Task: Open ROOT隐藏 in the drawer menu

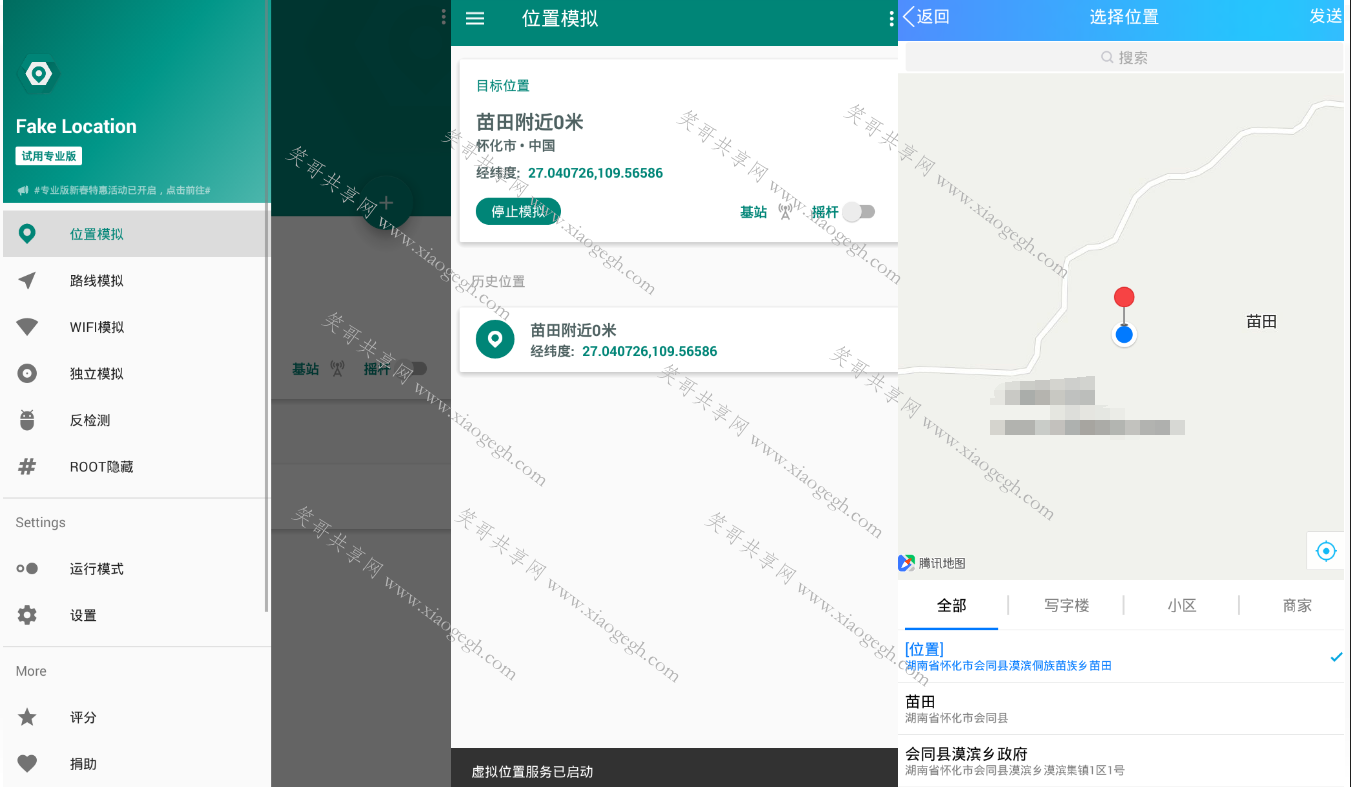Action: [x=135, y=467]
